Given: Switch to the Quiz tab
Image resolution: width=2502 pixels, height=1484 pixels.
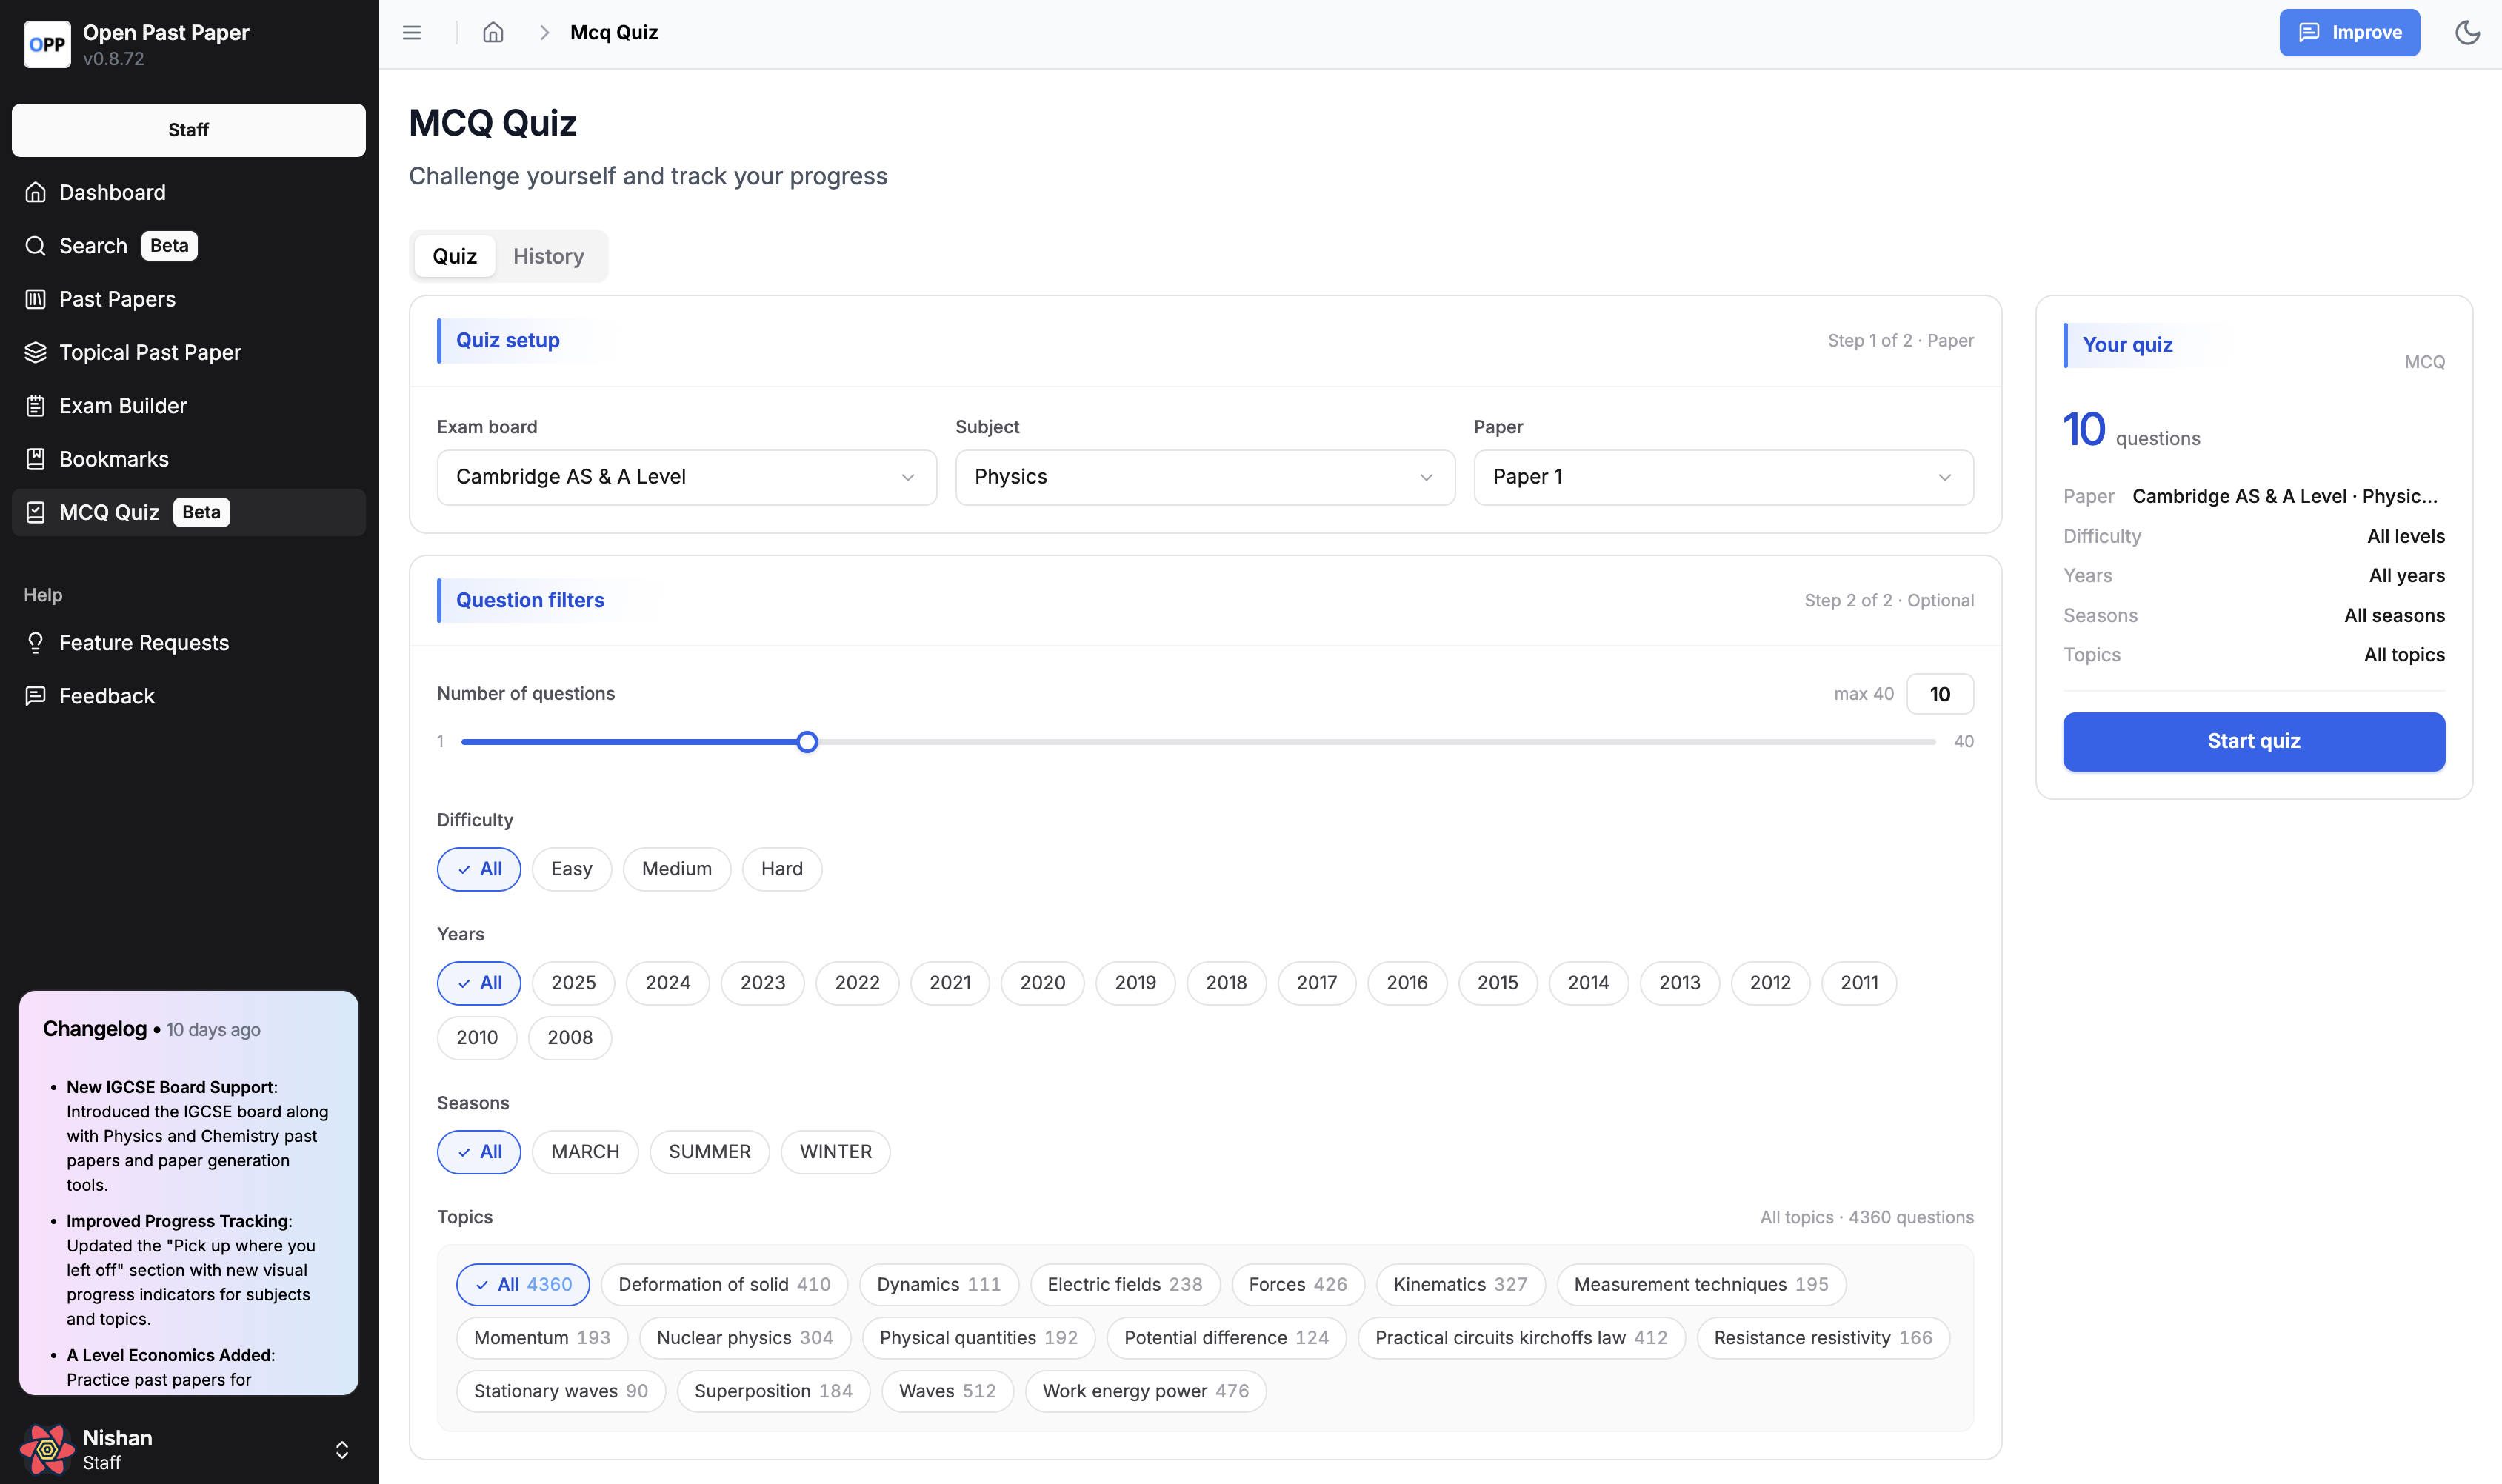Looking at the screenshot, I should (455, 256).
